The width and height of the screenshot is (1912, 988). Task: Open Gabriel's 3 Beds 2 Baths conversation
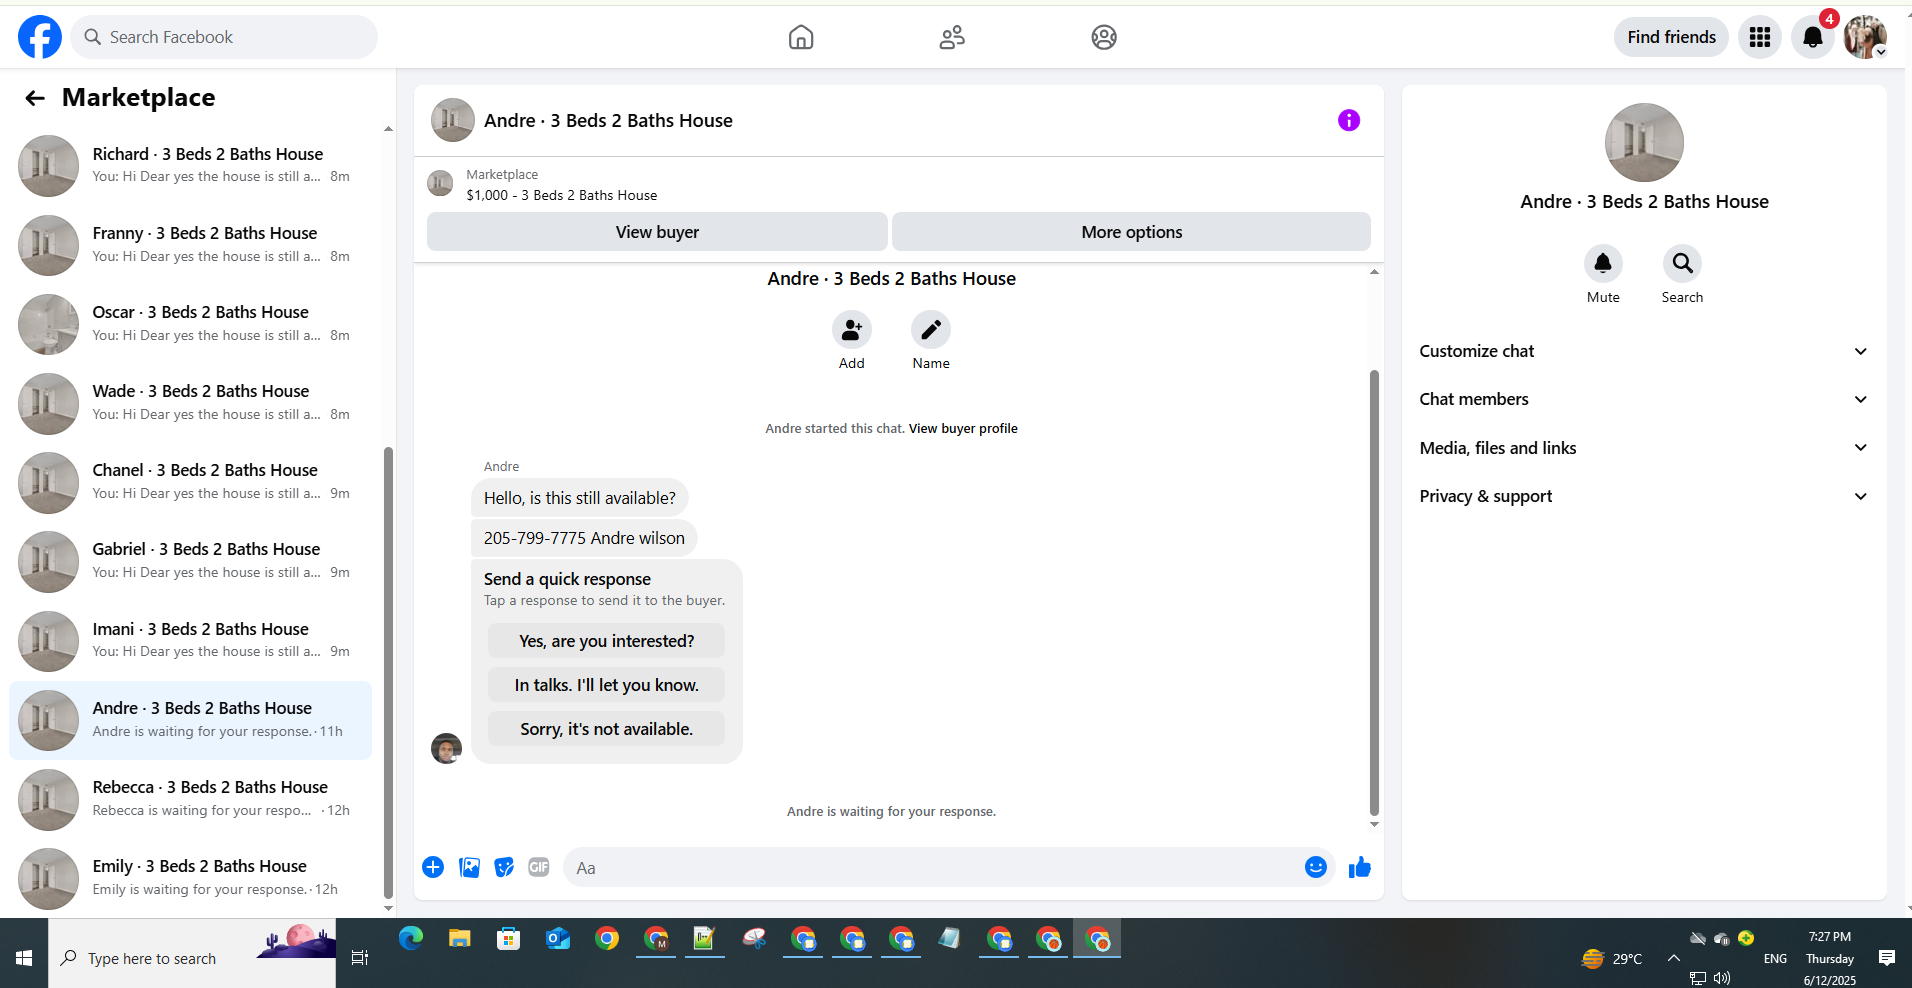coord(190,561)
